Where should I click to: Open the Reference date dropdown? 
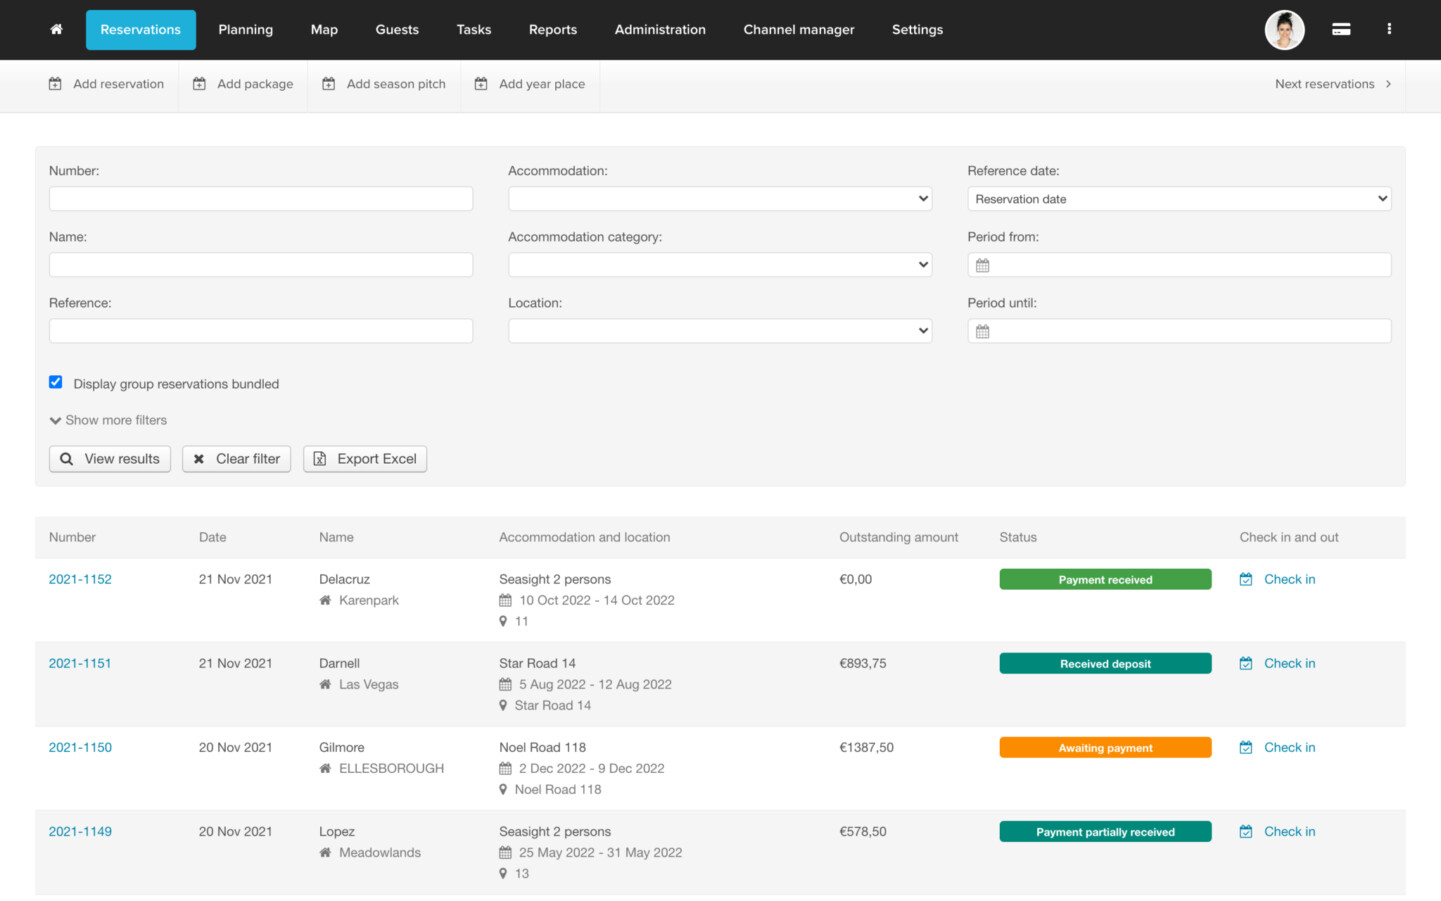1178,199
